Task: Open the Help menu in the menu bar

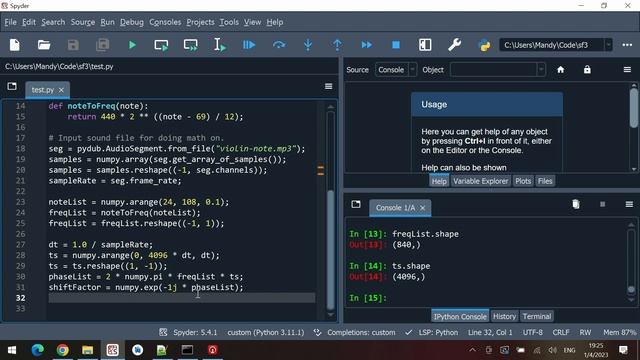Action: coord(275,22)
